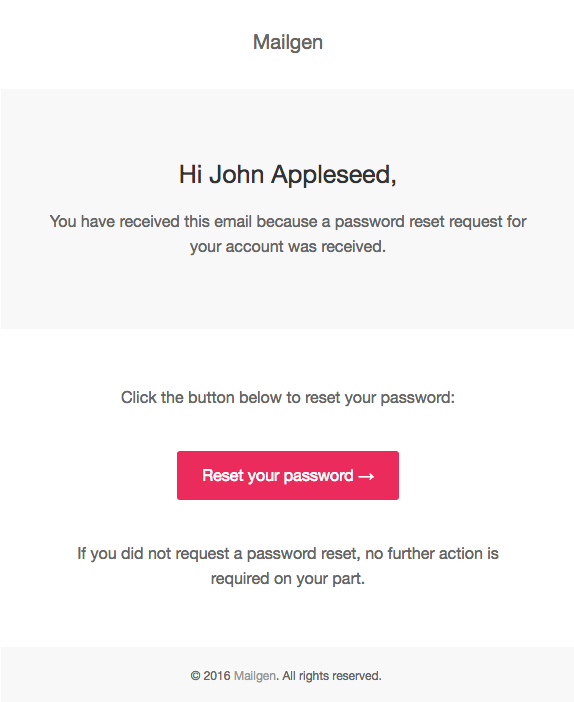The width and height of the screenshot is (574, 702).
Task: Open the Mailgen link in the footer
Action: (254, 676)
